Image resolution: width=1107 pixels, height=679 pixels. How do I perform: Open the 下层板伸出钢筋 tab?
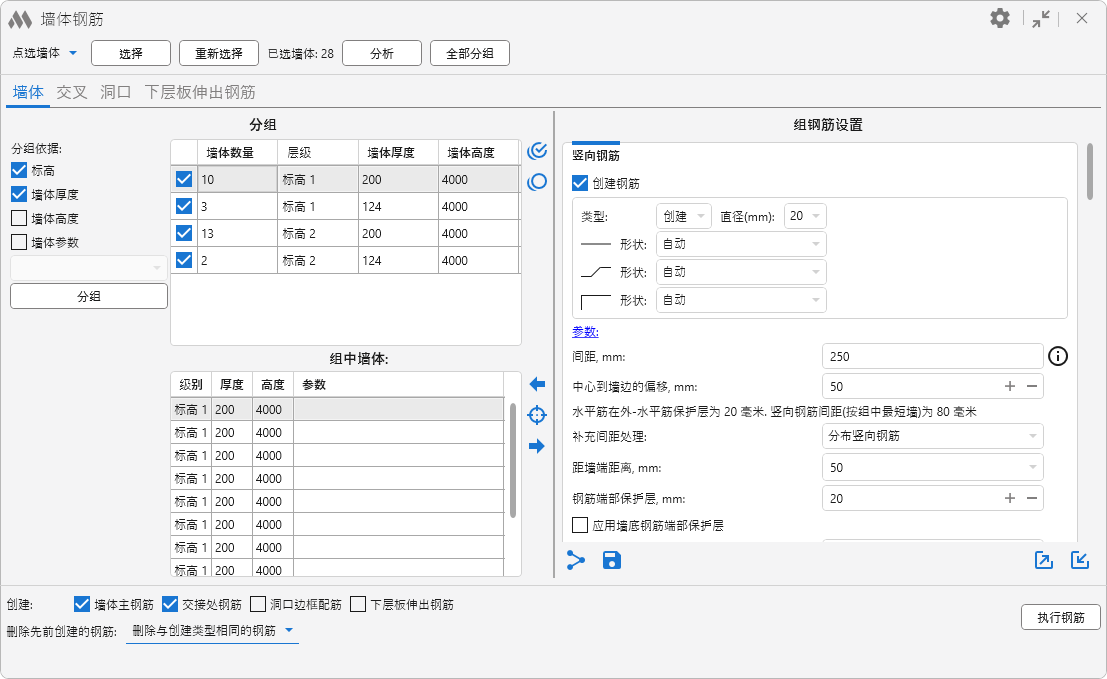(200, 92)
